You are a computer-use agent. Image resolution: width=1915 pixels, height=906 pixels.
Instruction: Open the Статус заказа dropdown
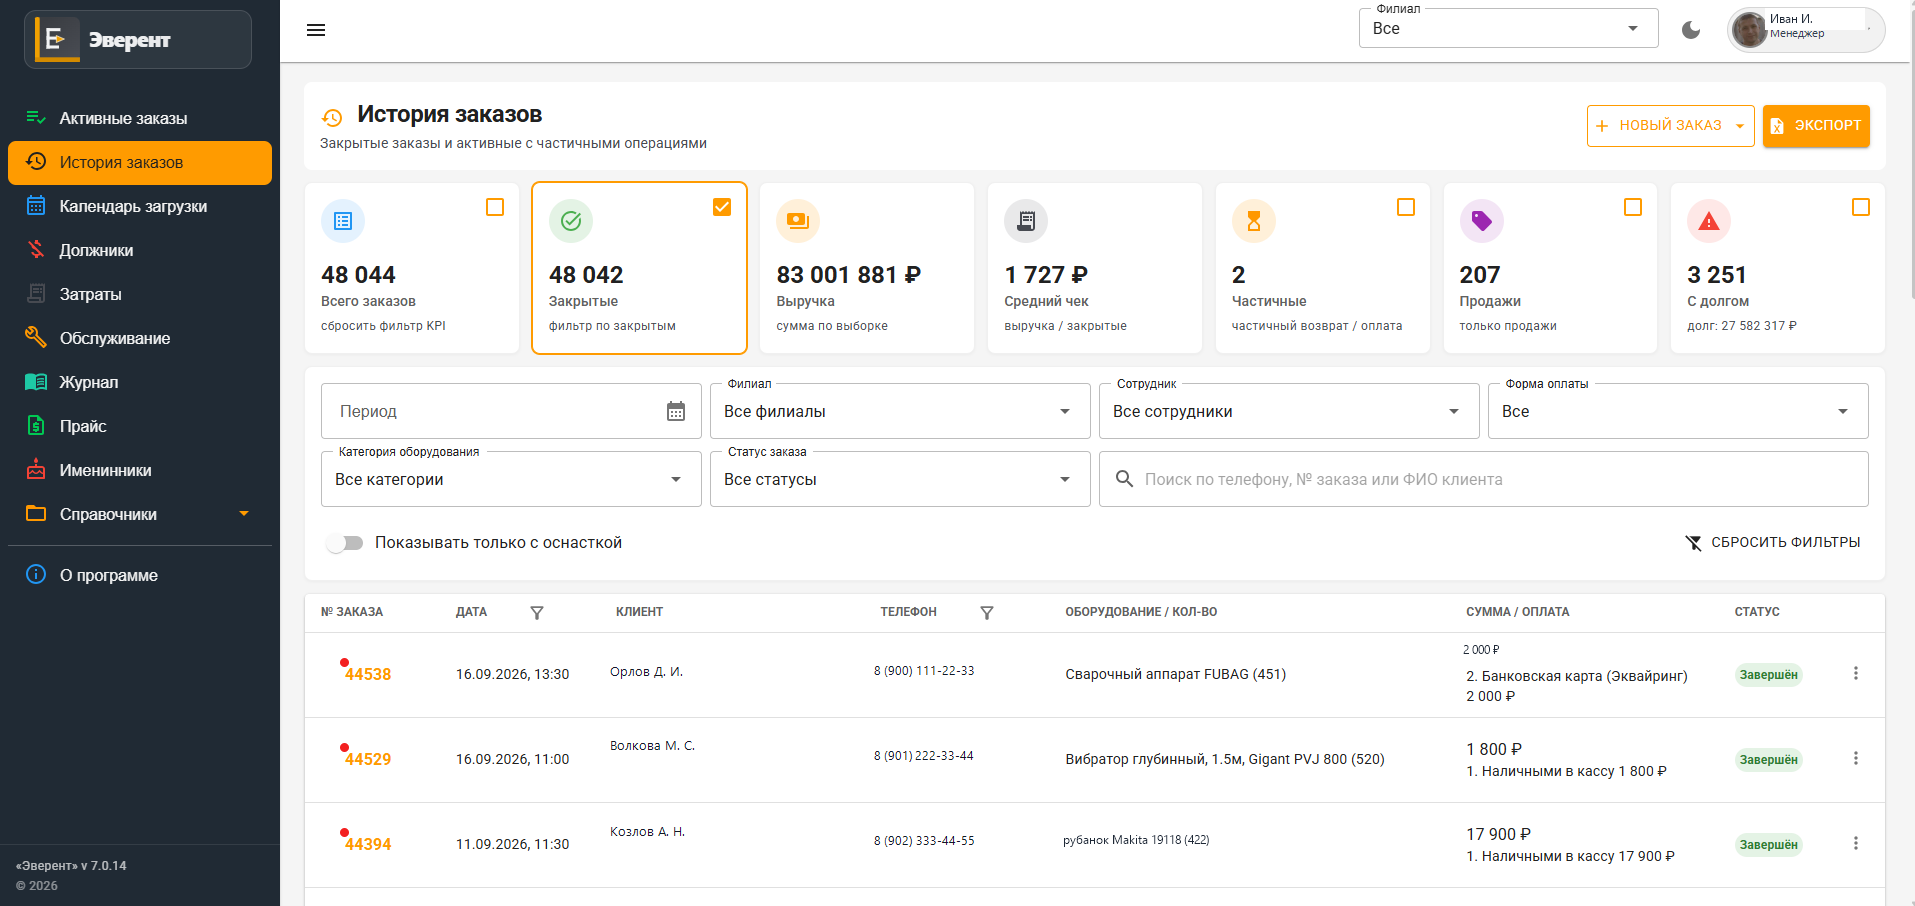tap(900, 479)
